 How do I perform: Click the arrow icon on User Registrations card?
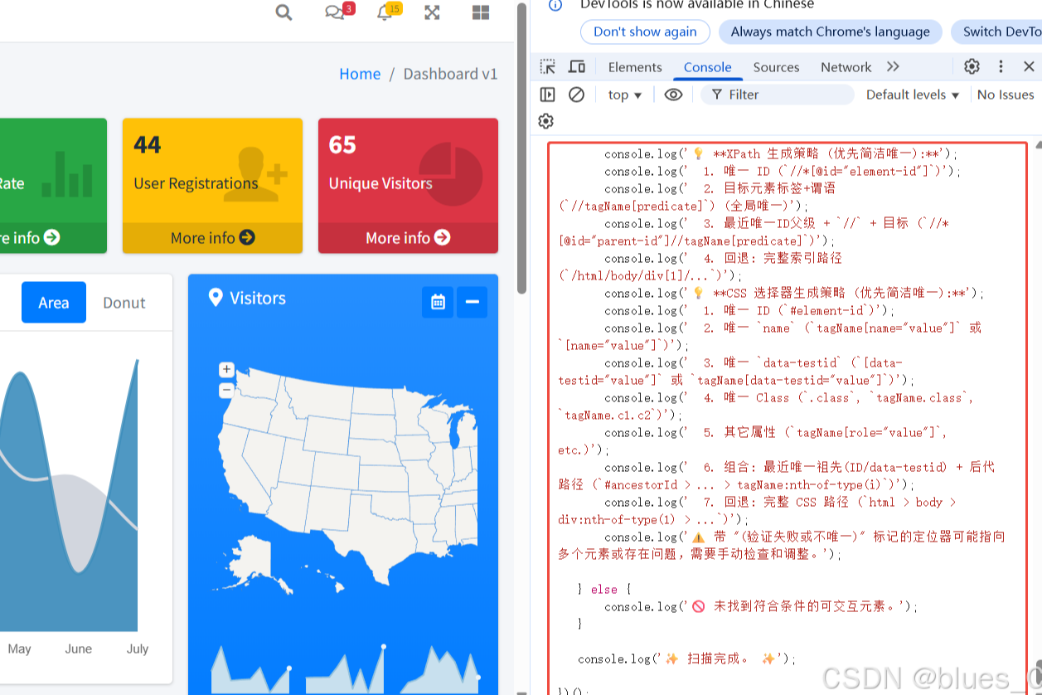(x=247, y=237)
